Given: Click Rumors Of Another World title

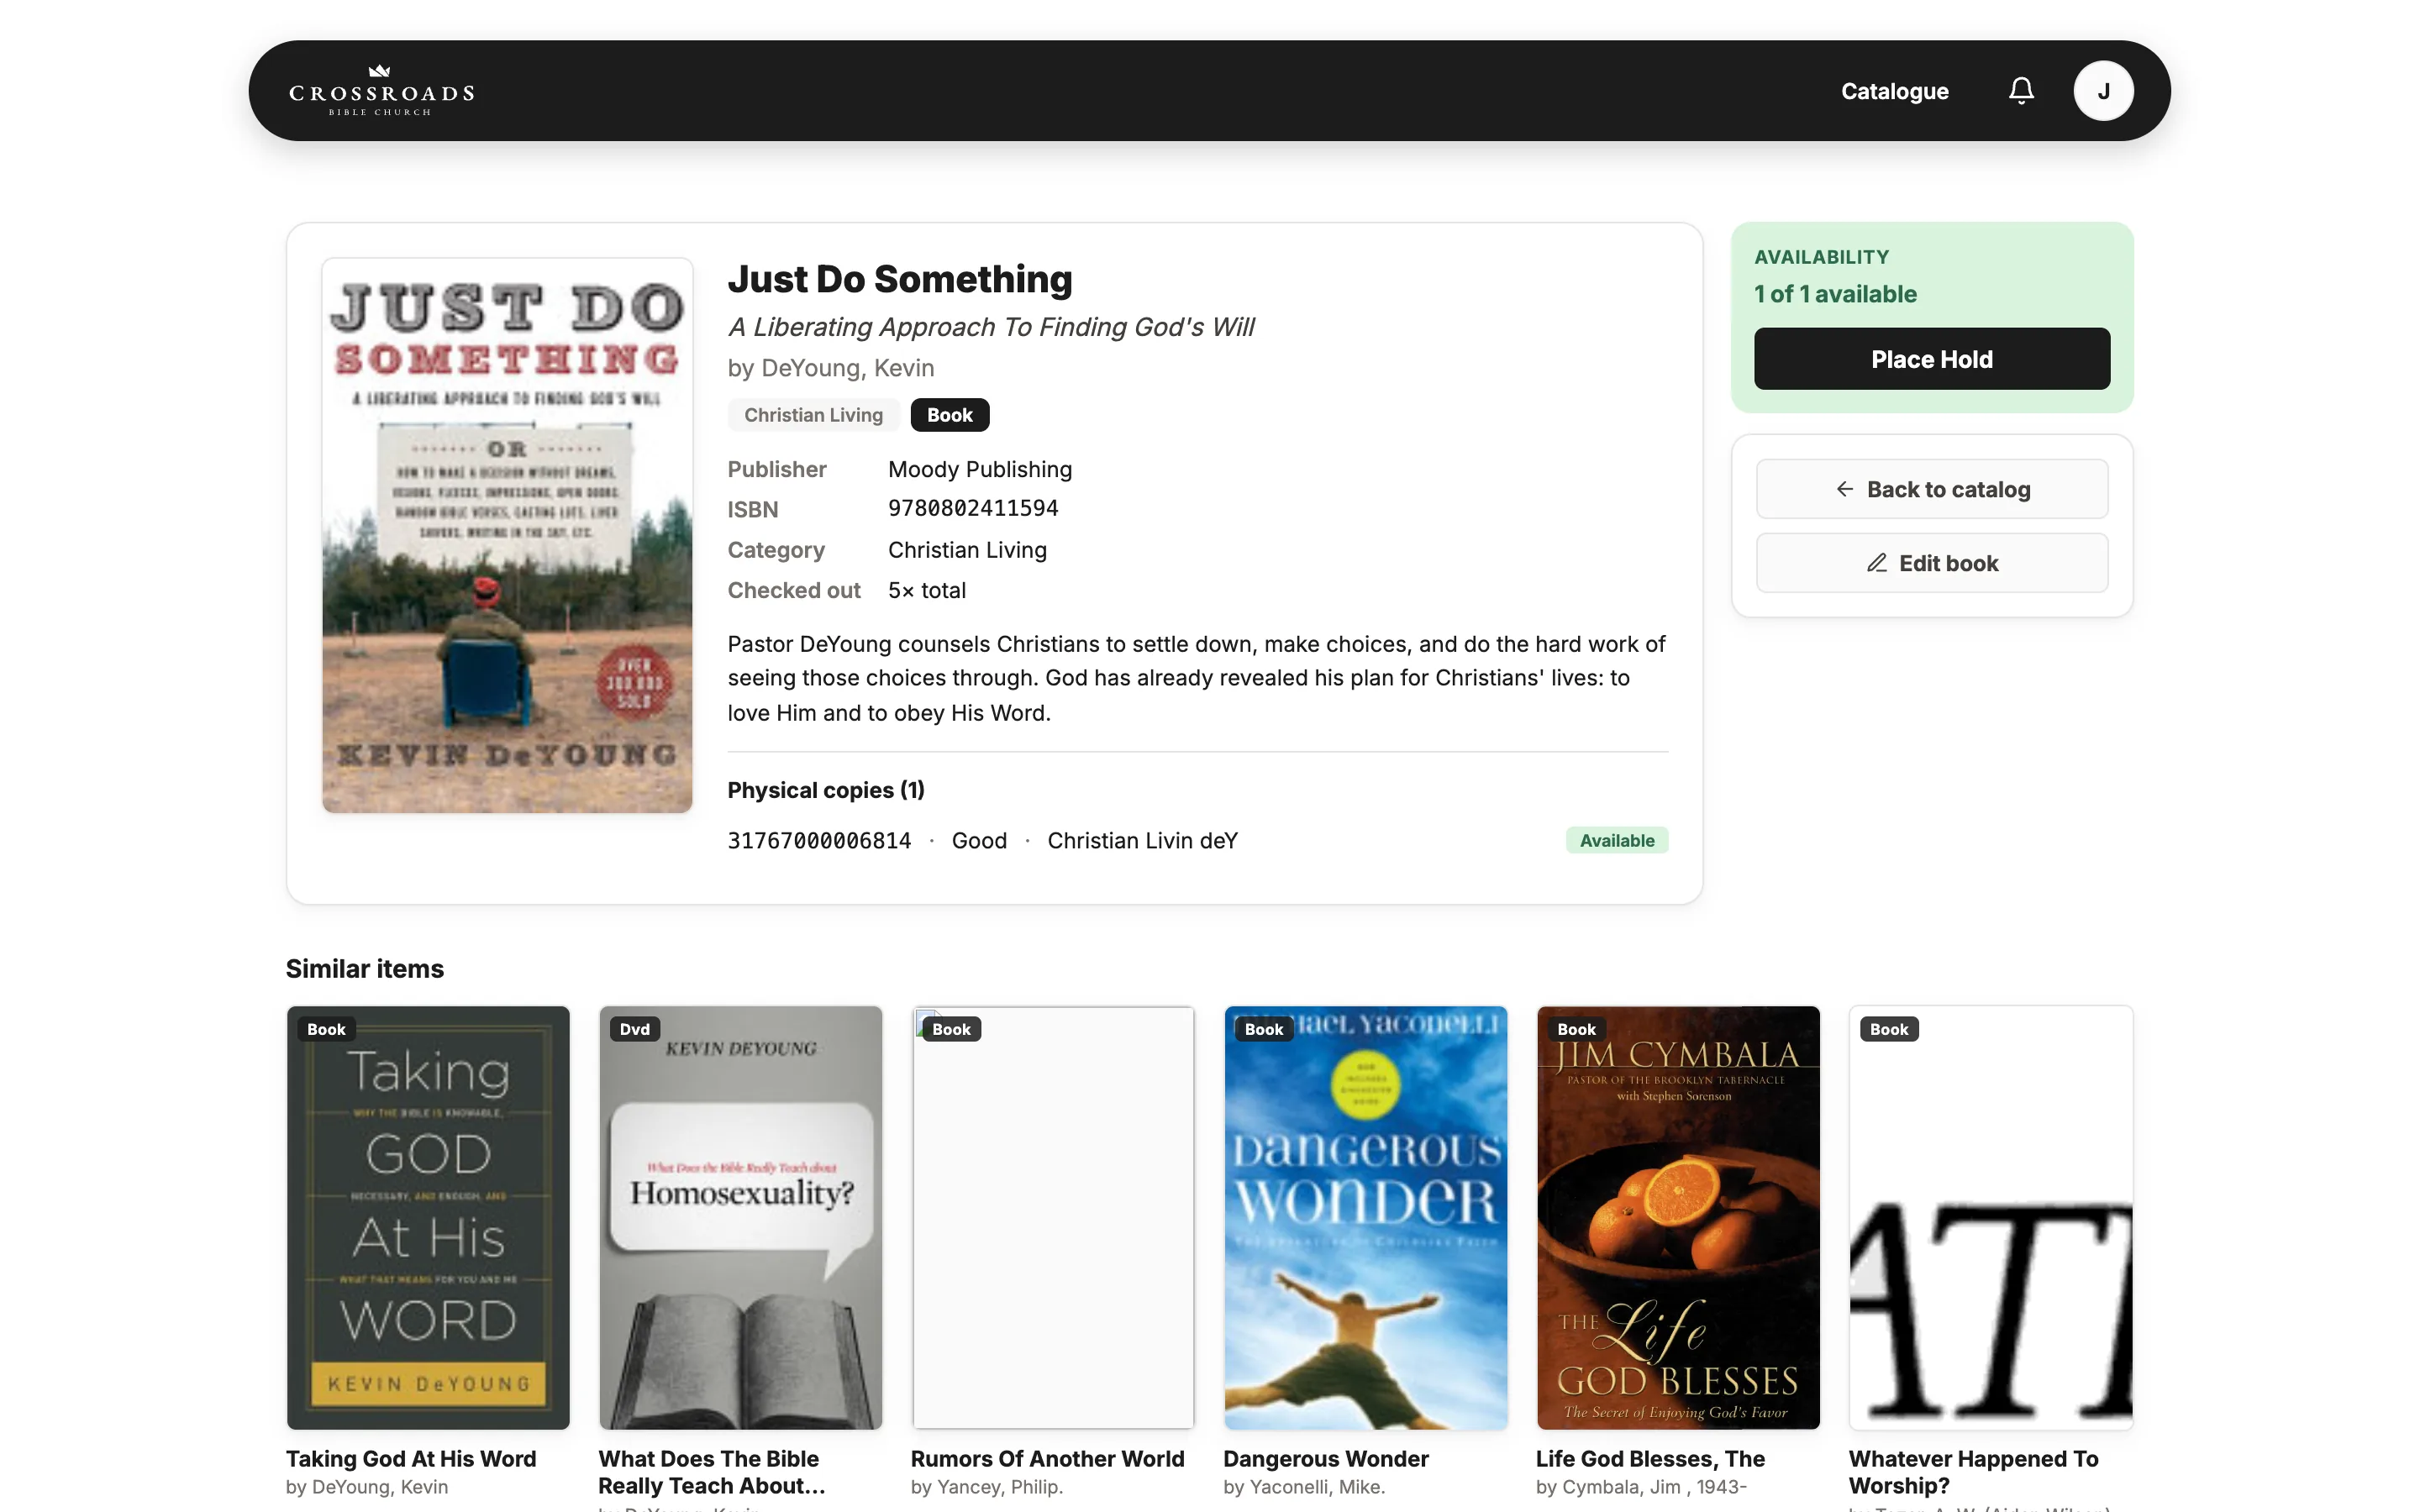Looking at the screenshot, I should pos(1047,1459).
